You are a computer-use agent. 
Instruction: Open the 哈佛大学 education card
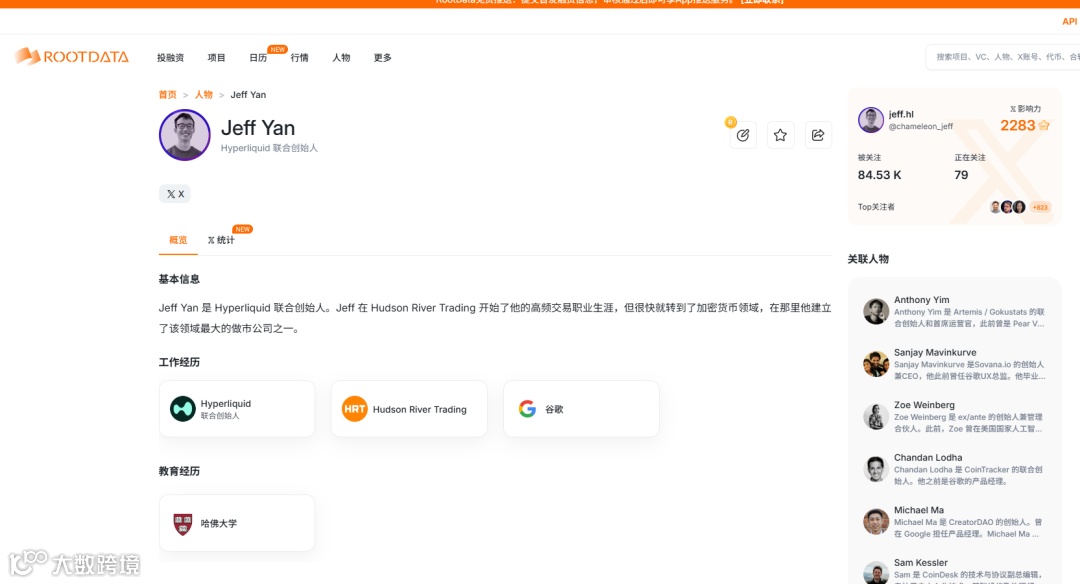pyautogui.click(x=237, y=523)
